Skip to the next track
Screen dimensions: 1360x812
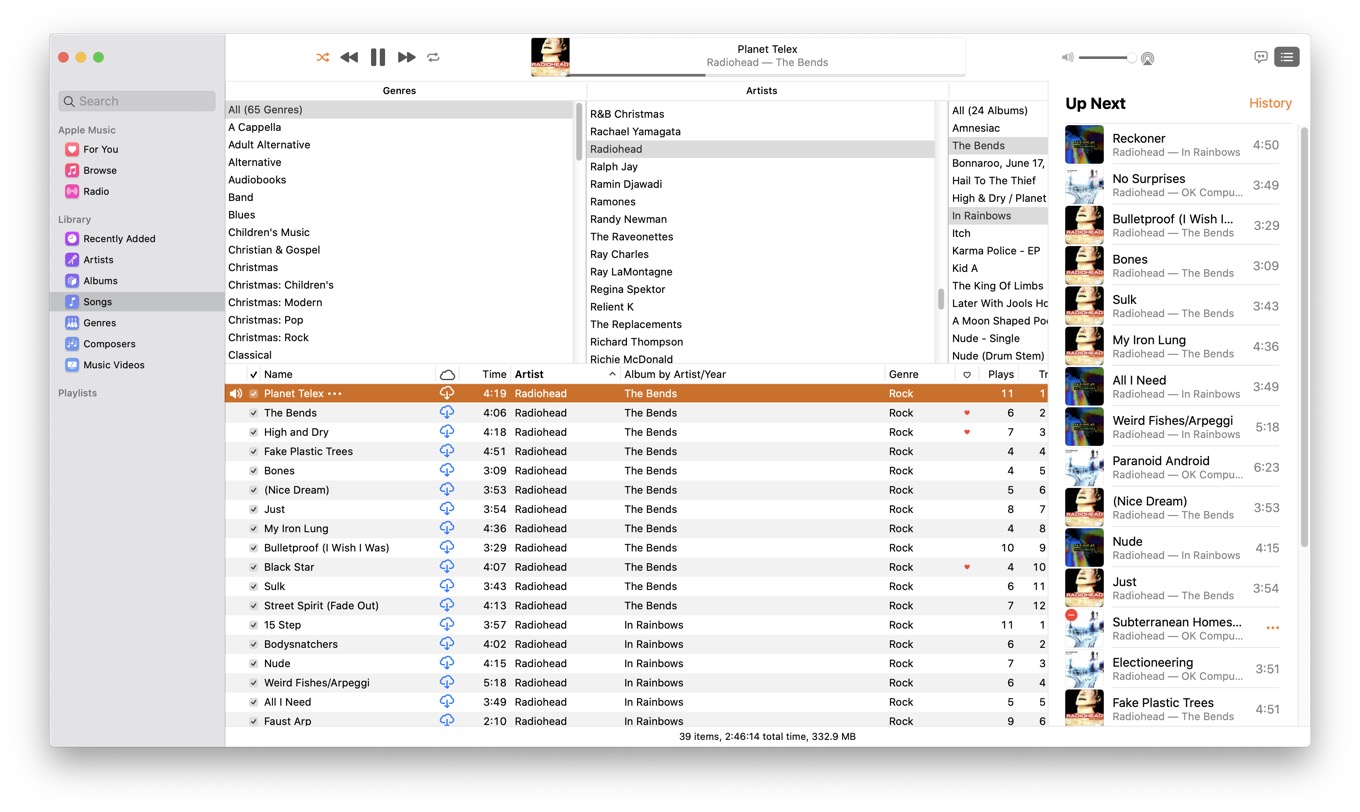(x=406, y=58)
